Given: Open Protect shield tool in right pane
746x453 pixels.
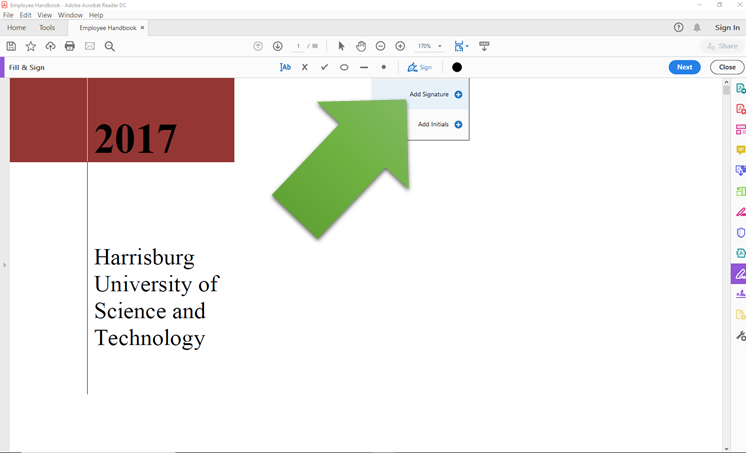Looking at the screenshot, I should pyautogui.click(x=740, y=232).
